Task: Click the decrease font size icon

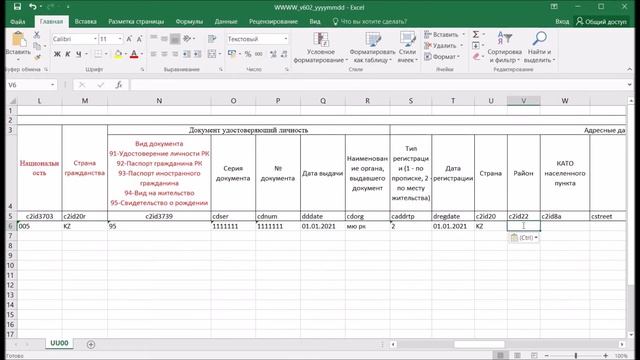Action: 139,39
